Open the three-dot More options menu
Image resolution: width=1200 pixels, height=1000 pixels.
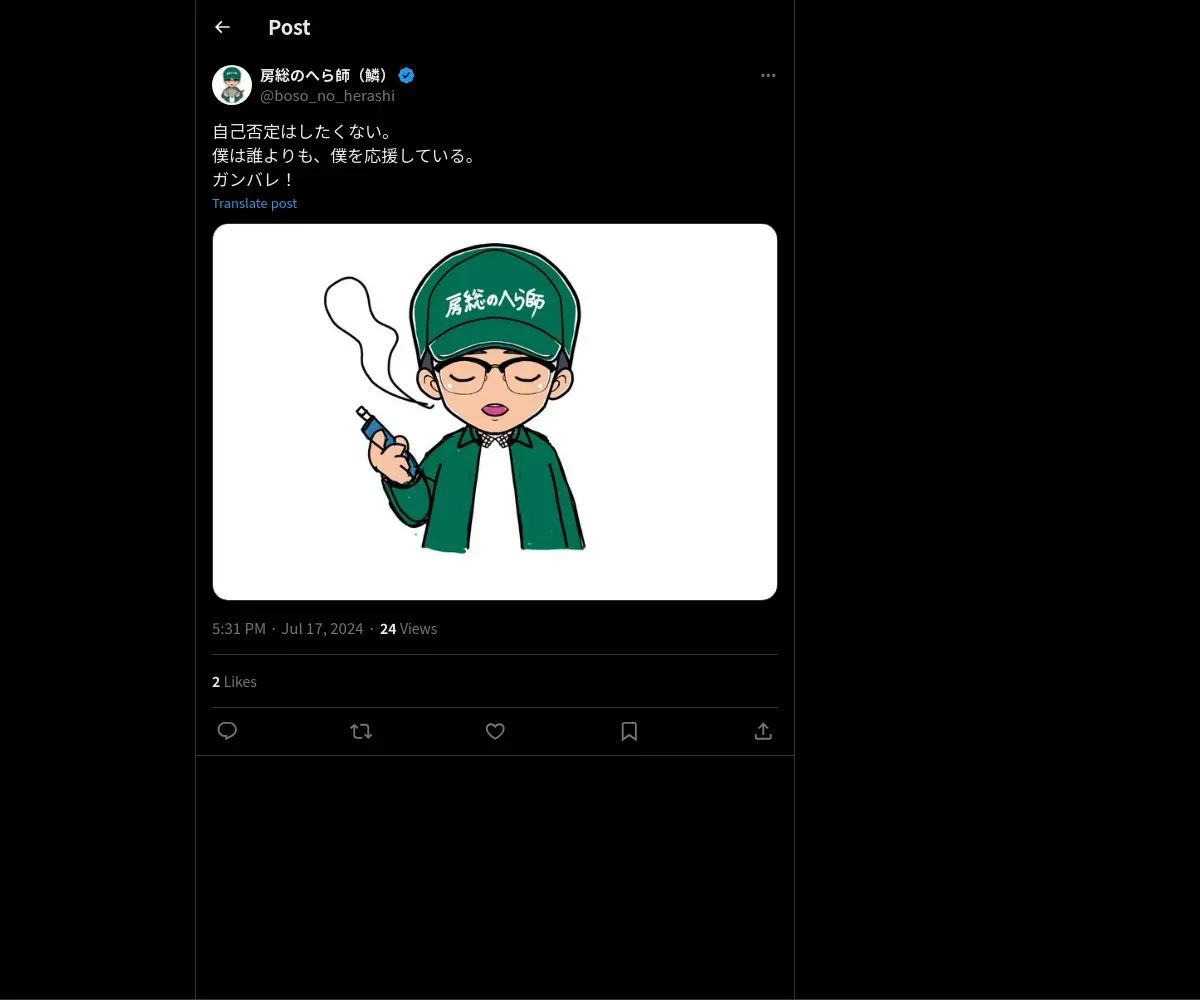[x=768, y=75]
